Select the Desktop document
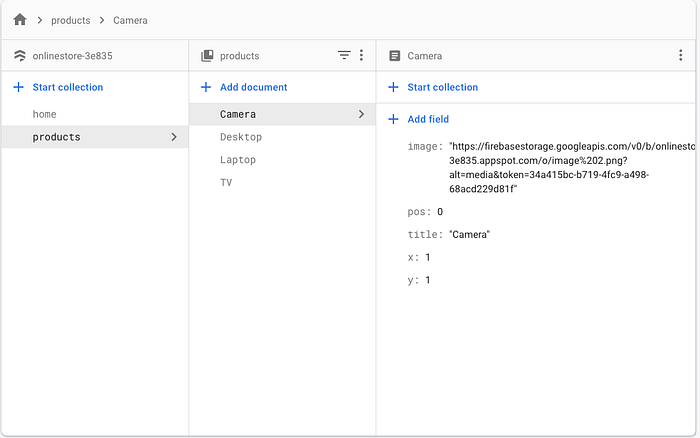This screenshot has width=700, height=438. [241, 137]
